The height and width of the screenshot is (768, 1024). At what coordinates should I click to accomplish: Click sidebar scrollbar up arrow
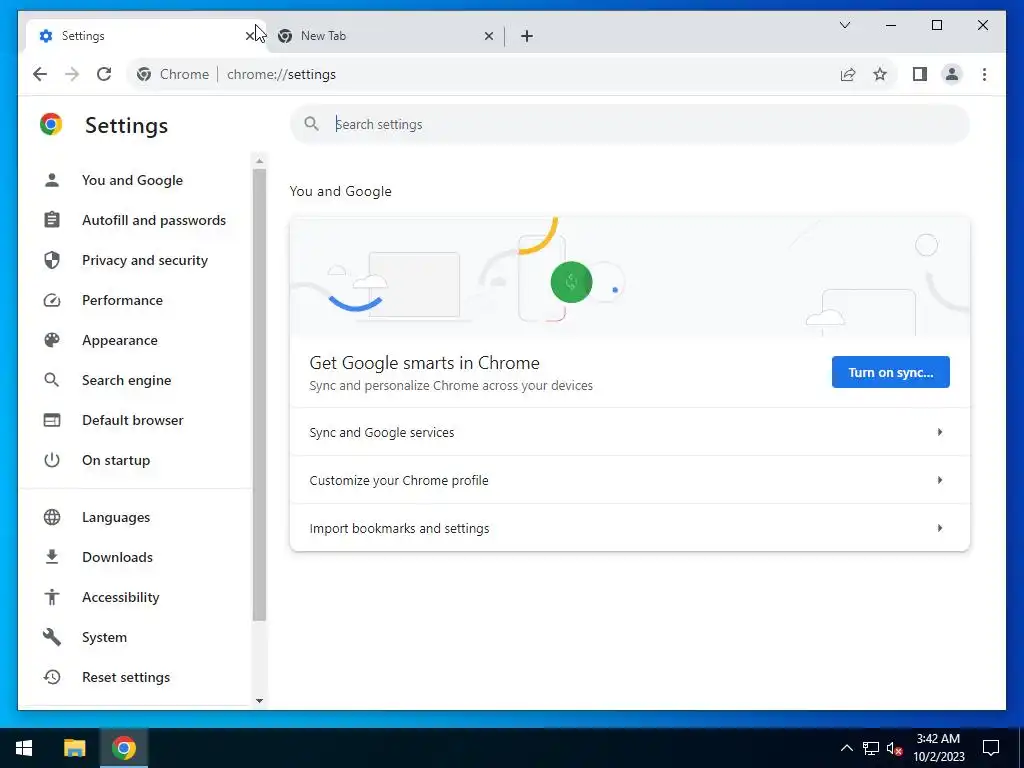(x=259, y=161)
